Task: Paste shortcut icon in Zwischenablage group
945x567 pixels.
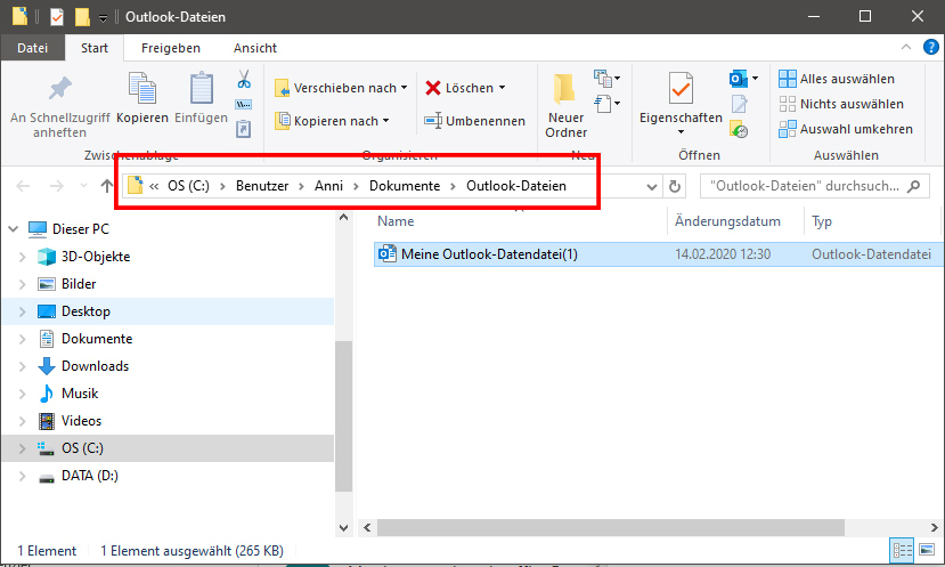Action: click(243, 128)
